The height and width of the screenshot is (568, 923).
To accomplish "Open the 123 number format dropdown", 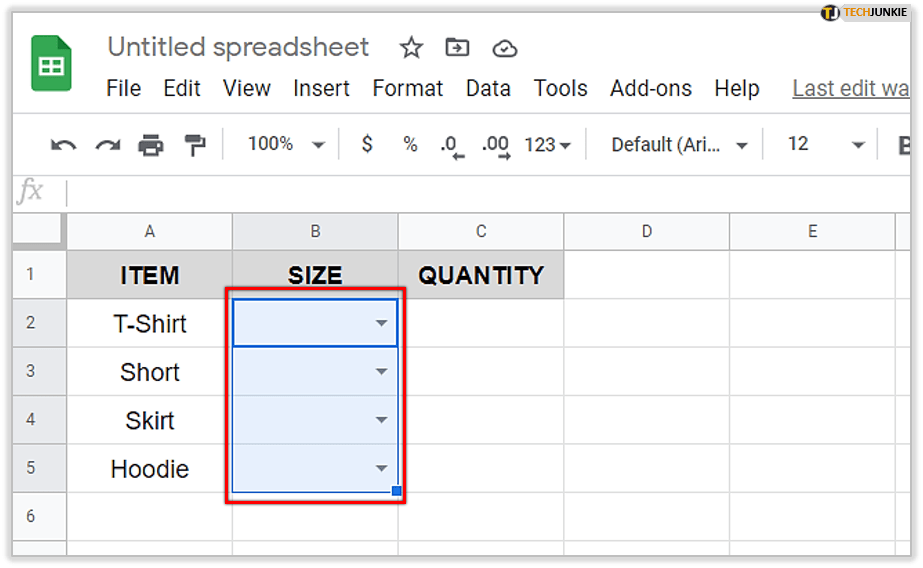I will coord(547,145).
